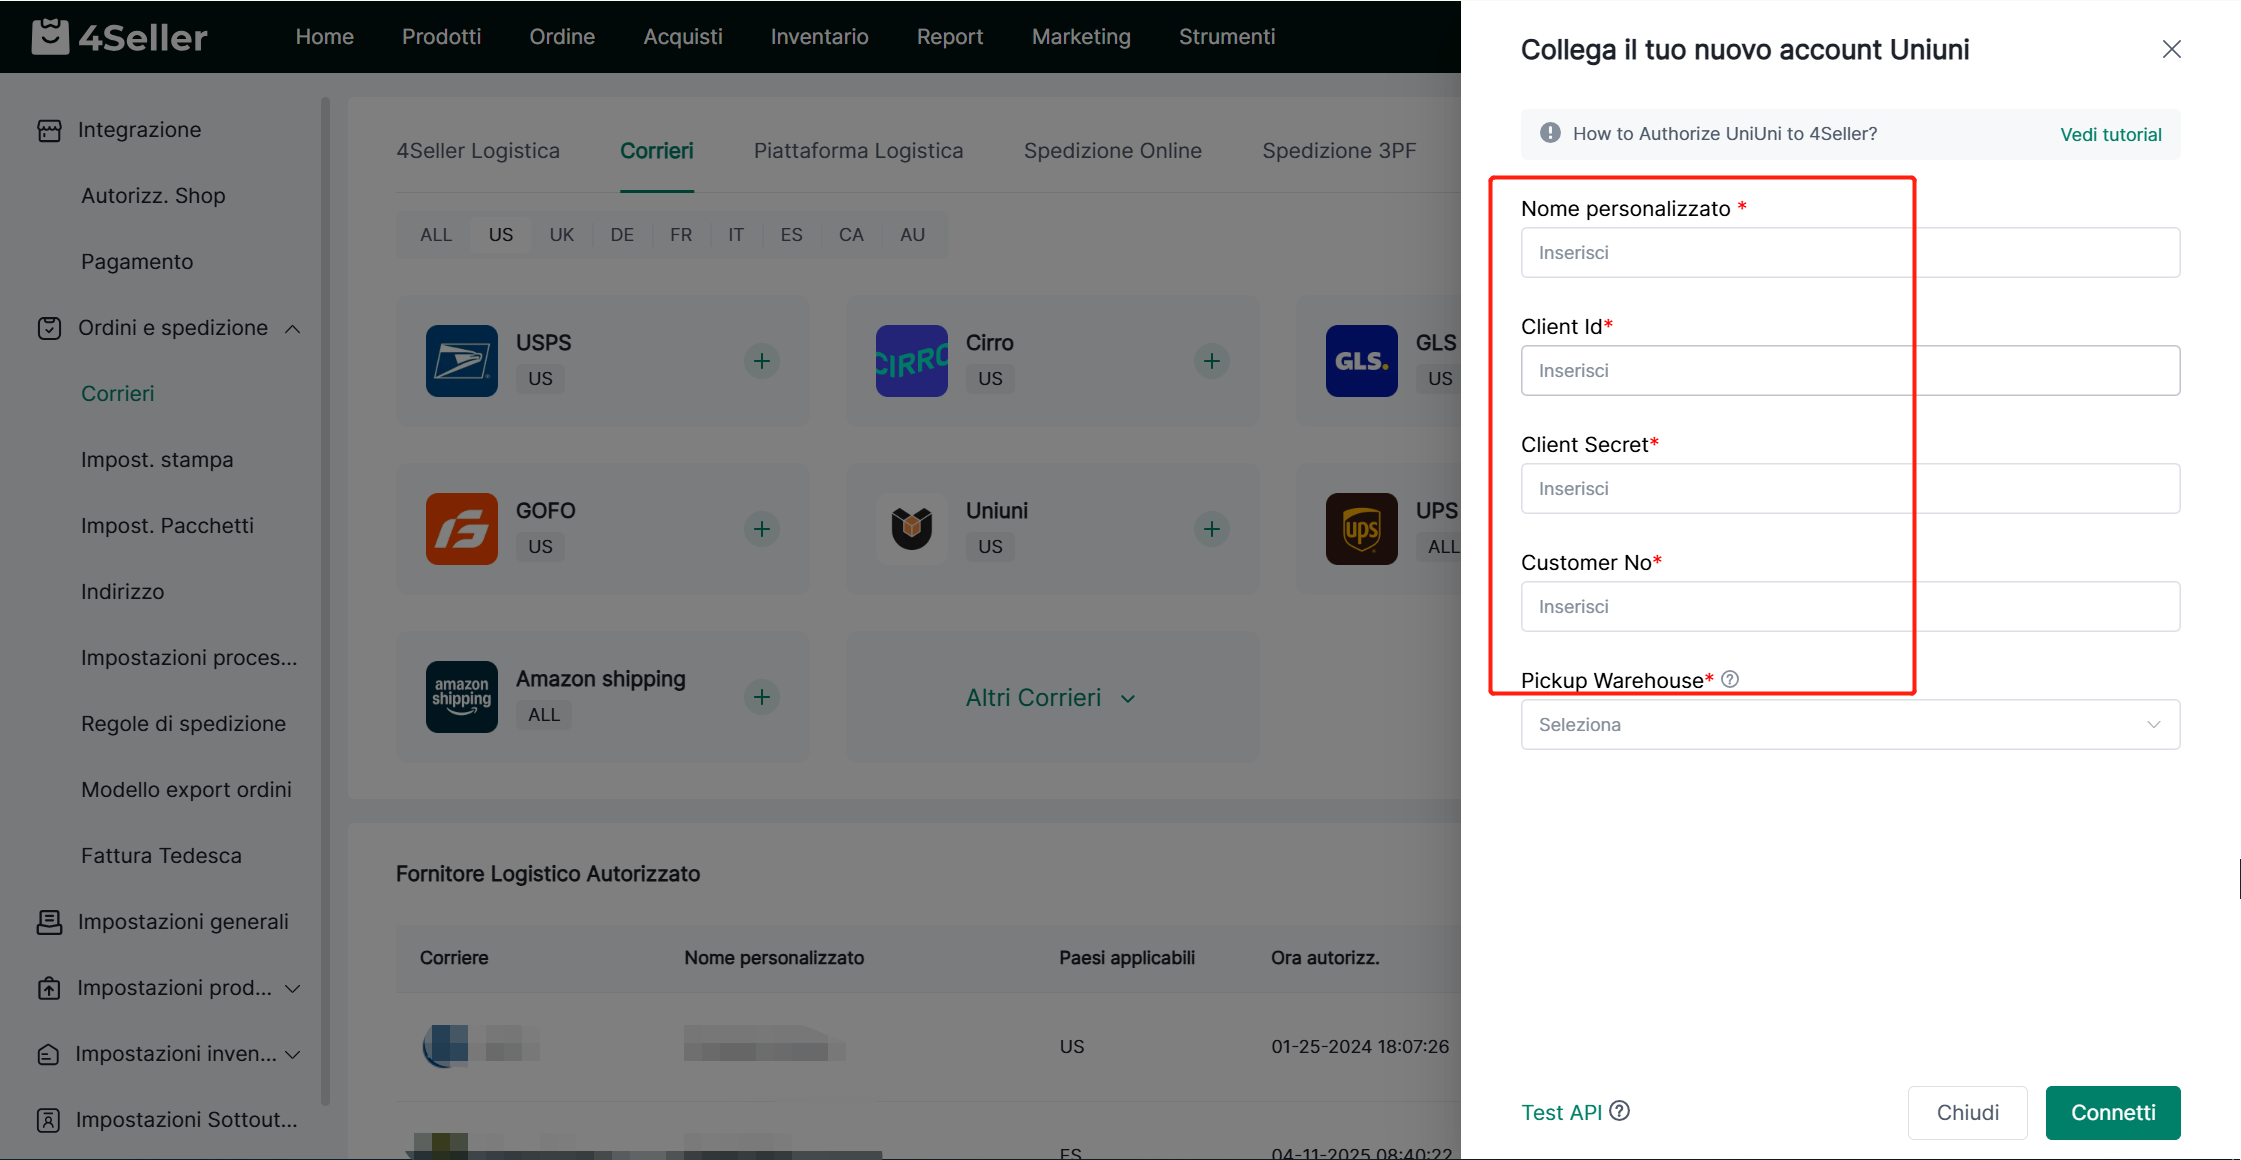Switch to Piattaforma Logistica tab
Screen dimensions: 2241x1160
(x=858, y=151)
